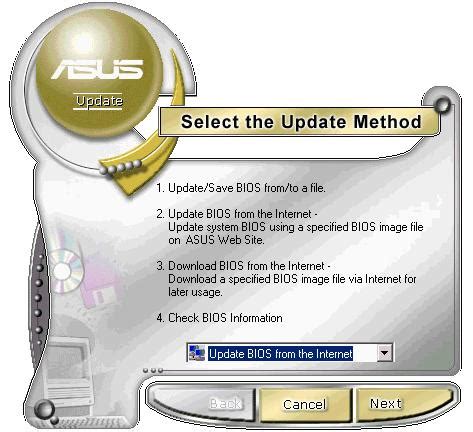
Task: Click the 'Select the Update Method' title banner
Action: tap(300, 122)
